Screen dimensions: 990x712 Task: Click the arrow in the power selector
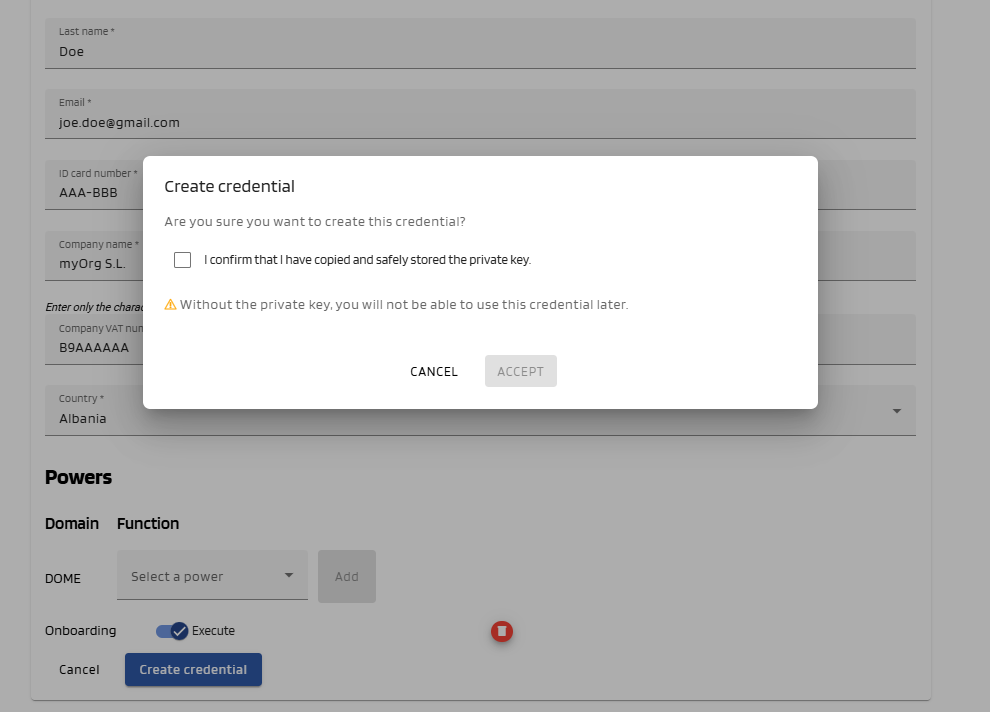289,576
